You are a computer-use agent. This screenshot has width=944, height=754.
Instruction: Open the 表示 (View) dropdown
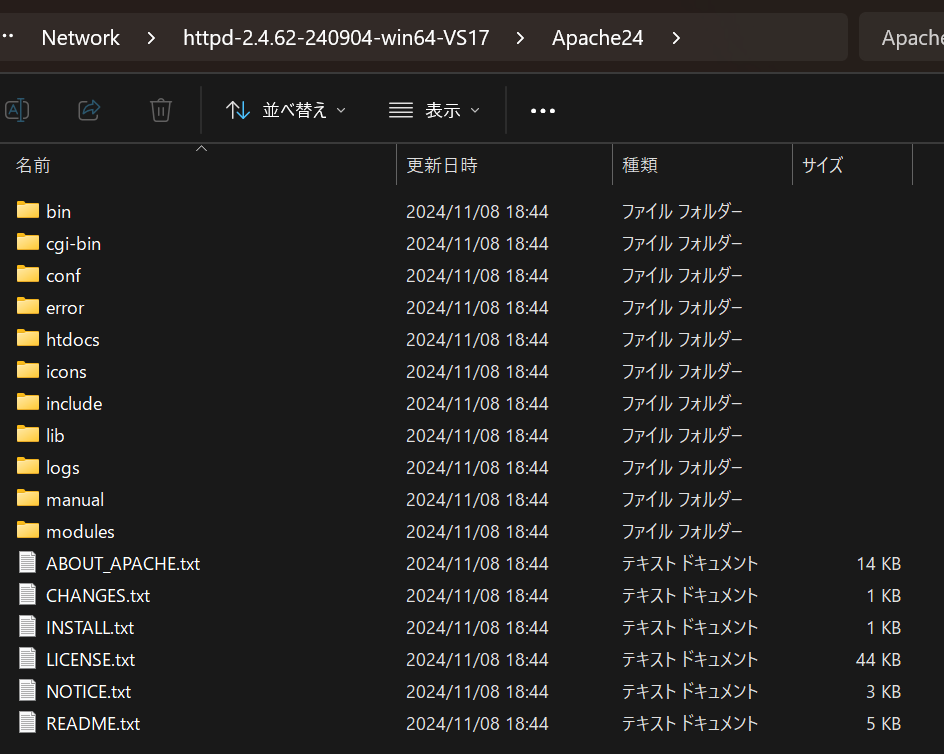tap(435, 110)
